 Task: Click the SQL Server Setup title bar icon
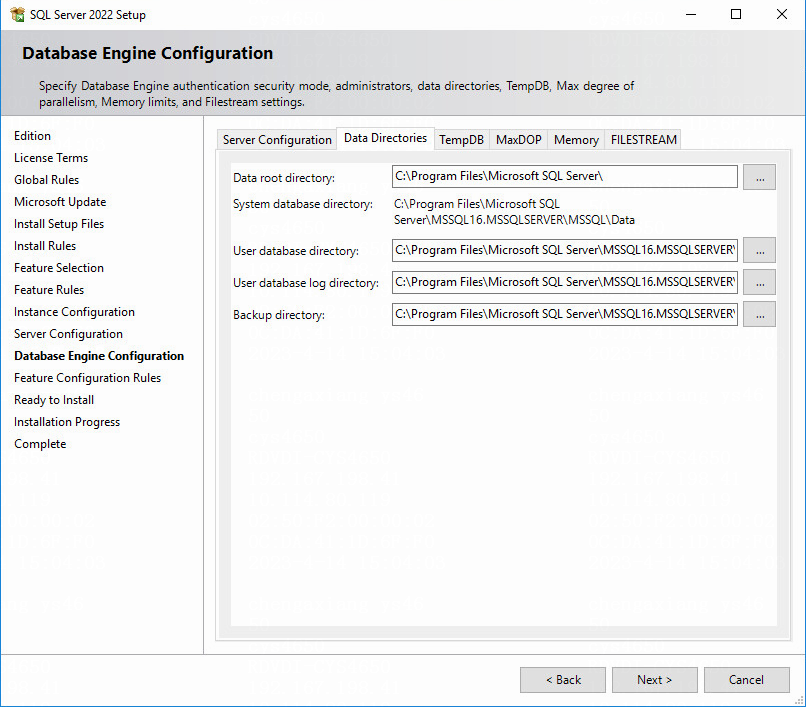click(x=17, y=14)
